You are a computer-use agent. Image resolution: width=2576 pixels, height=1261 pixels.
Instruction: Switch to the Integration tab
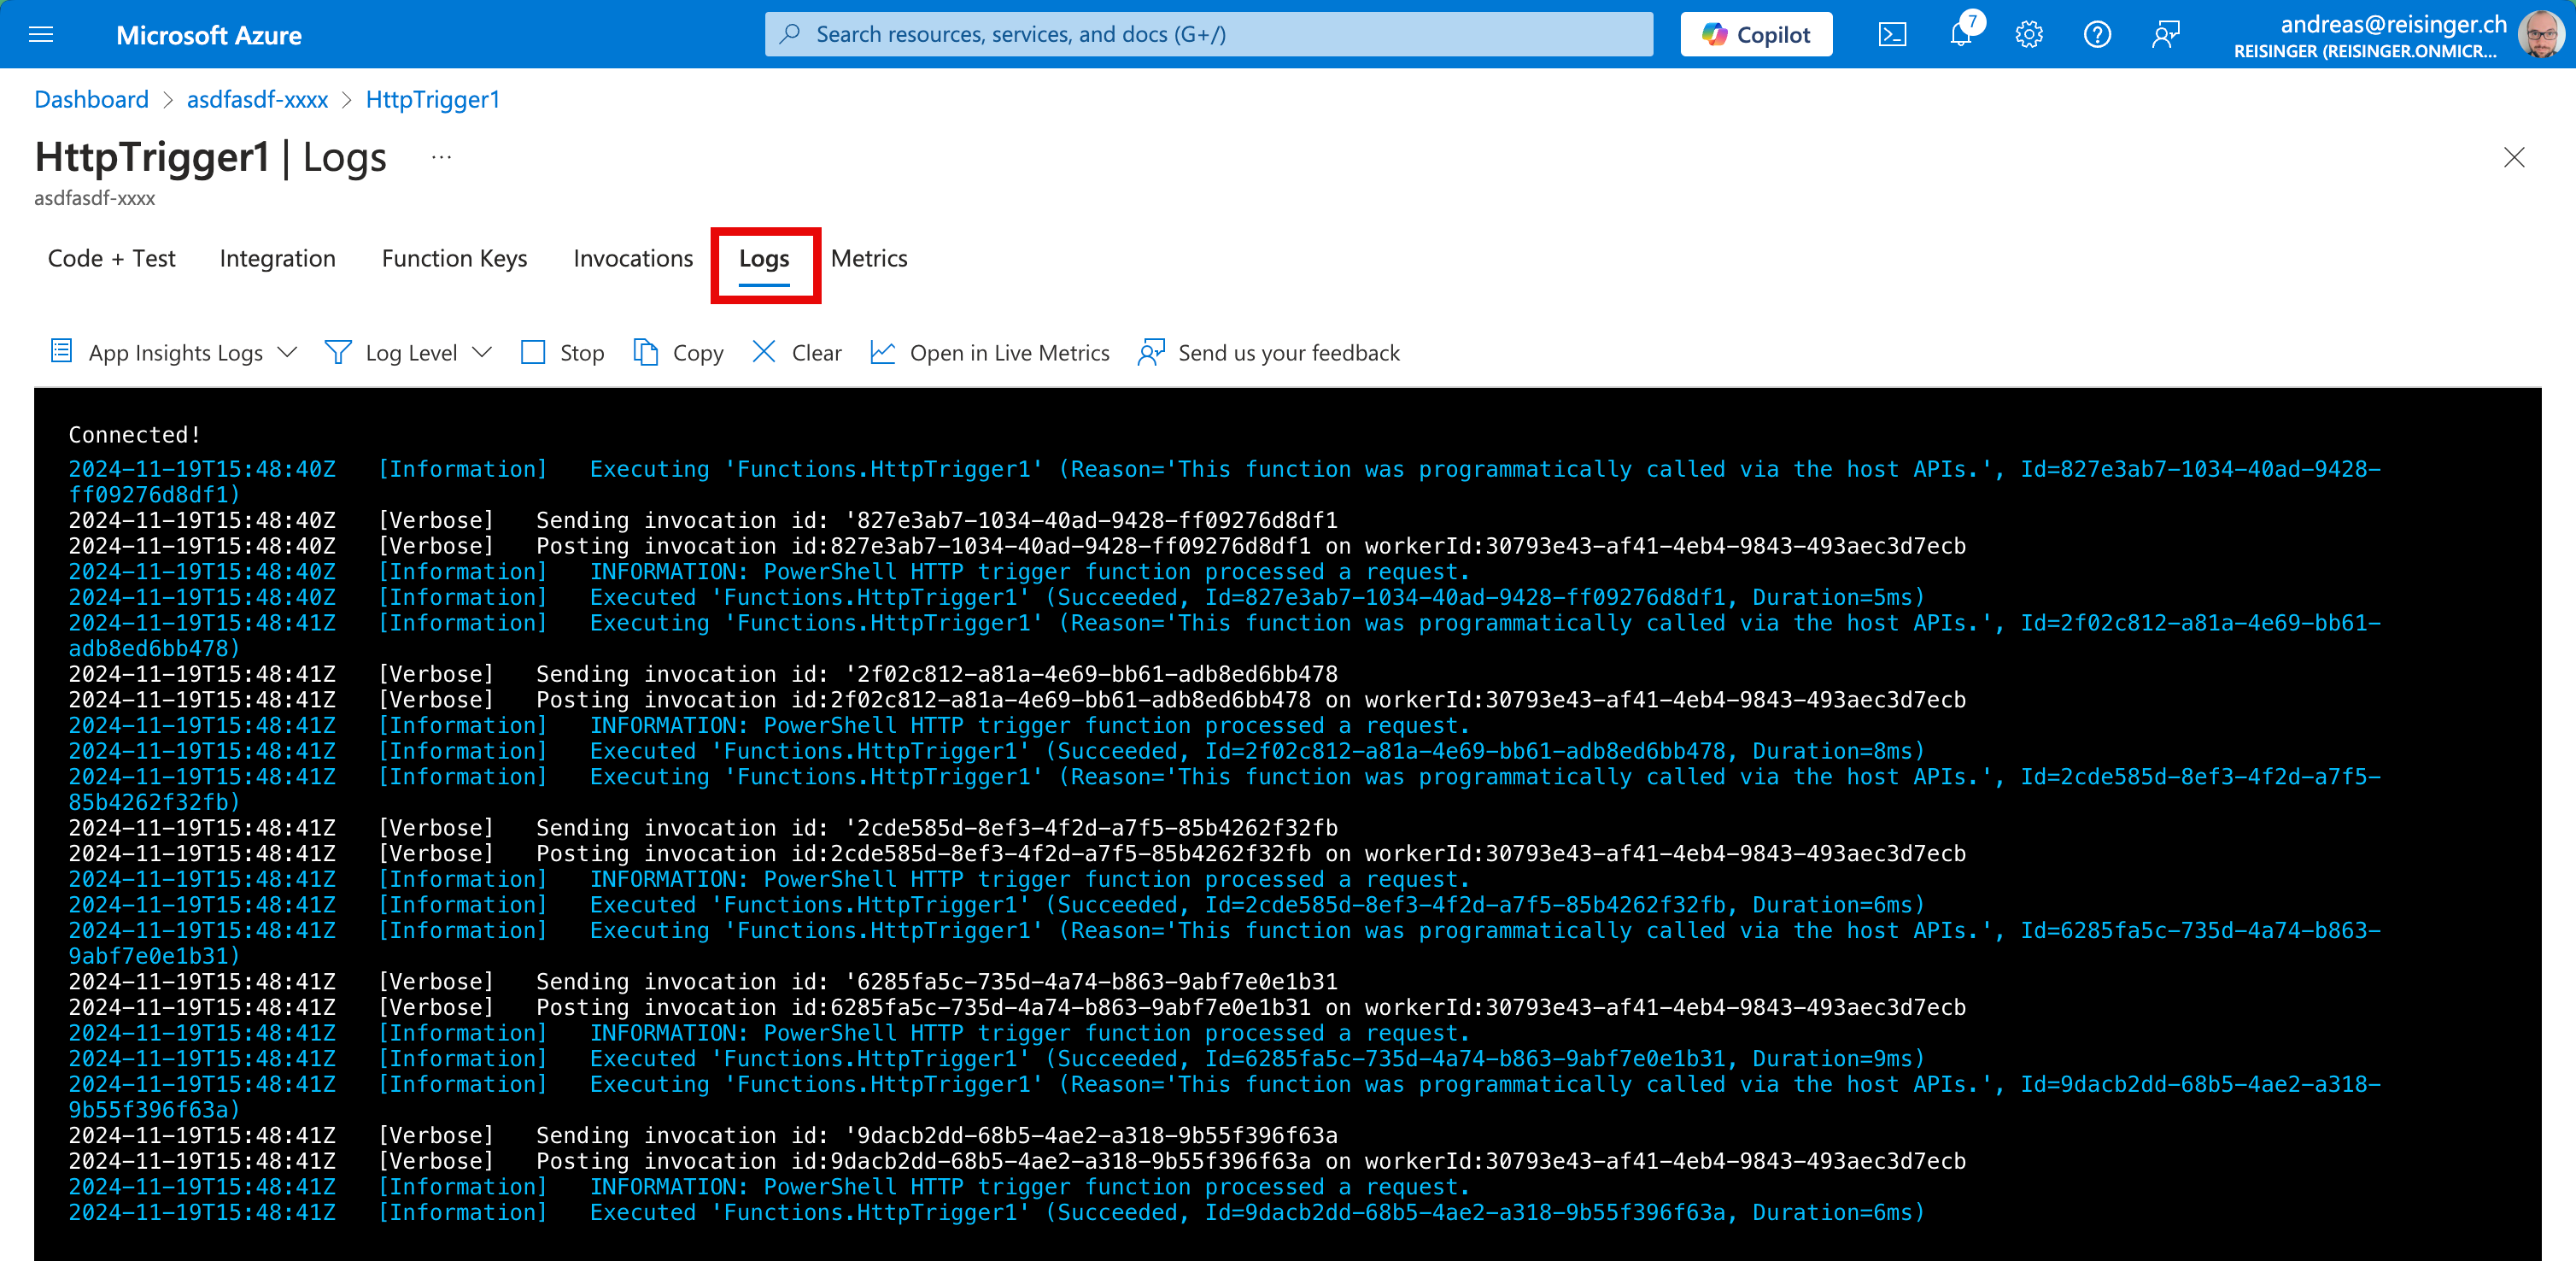277,259
